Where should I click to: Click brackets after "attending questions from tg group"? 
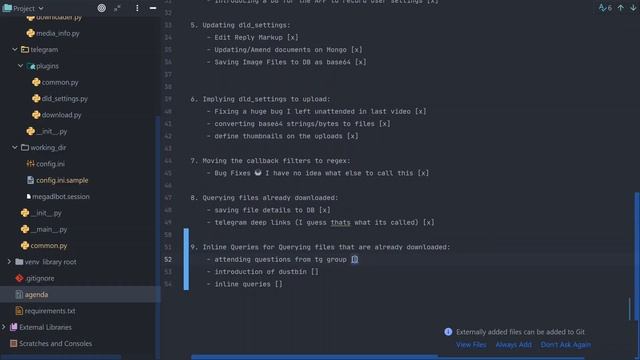point(355,260)
